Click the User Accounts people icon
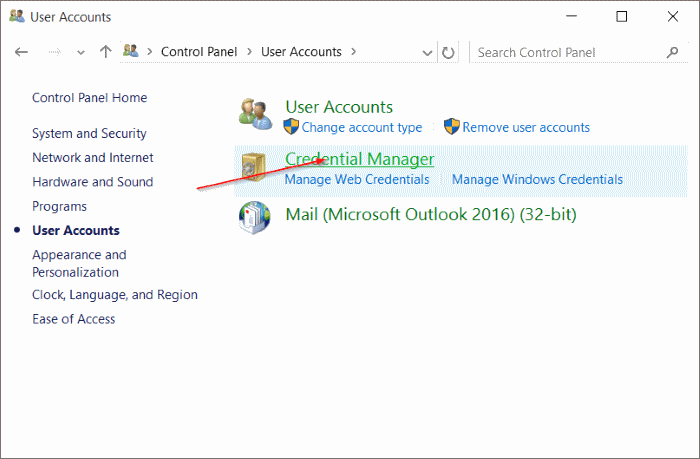Screen dimensions: 700x459 [255, 115]
